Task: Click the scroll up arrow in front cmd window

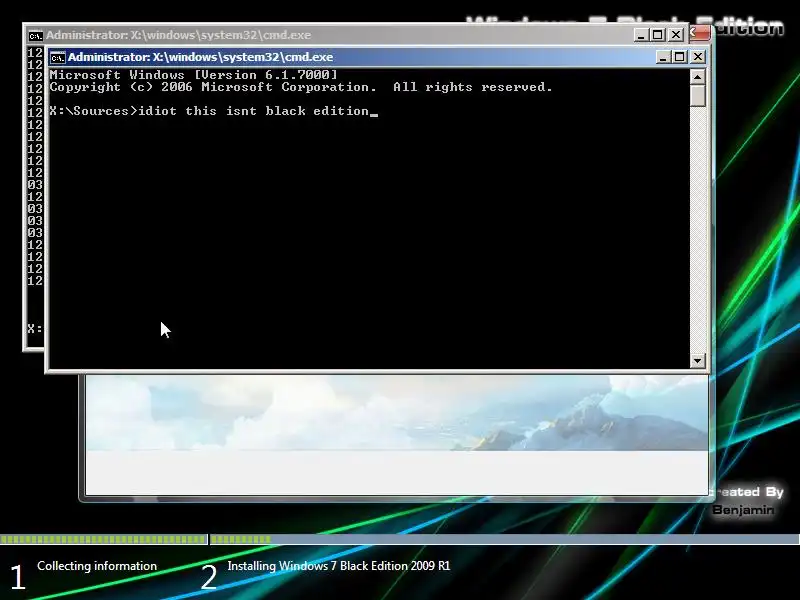Action: tap(697, 77)
